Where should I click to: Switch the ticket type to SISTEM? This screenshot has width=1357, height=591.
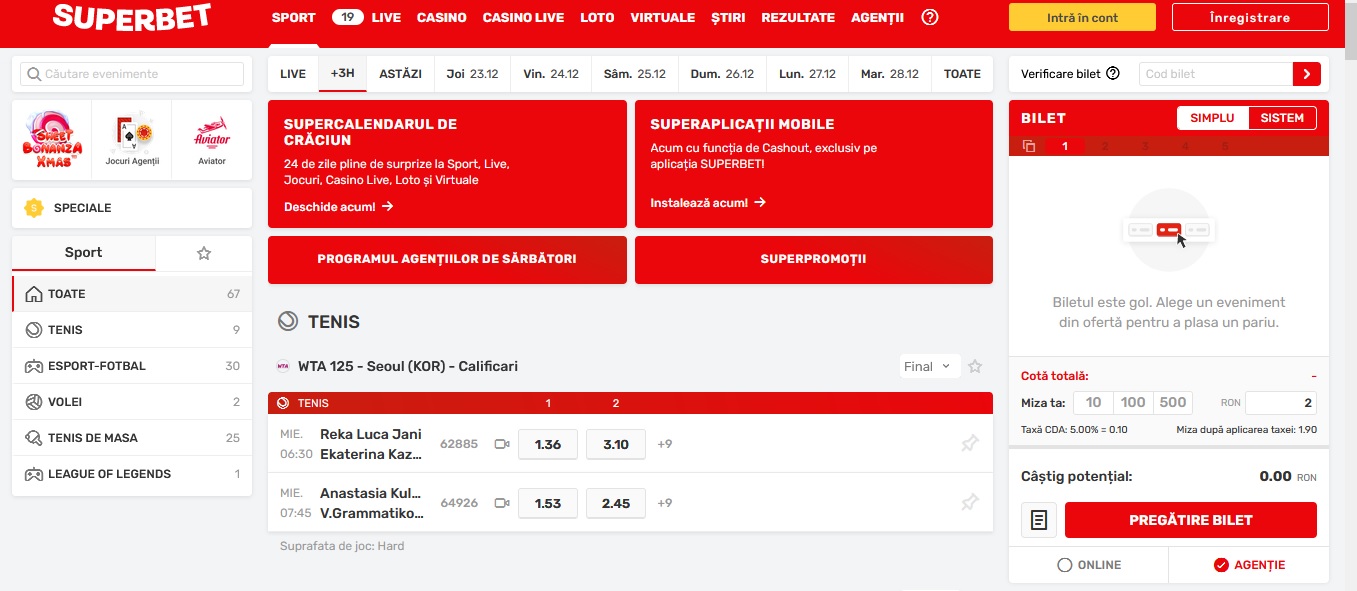[x=1282, y=118]
